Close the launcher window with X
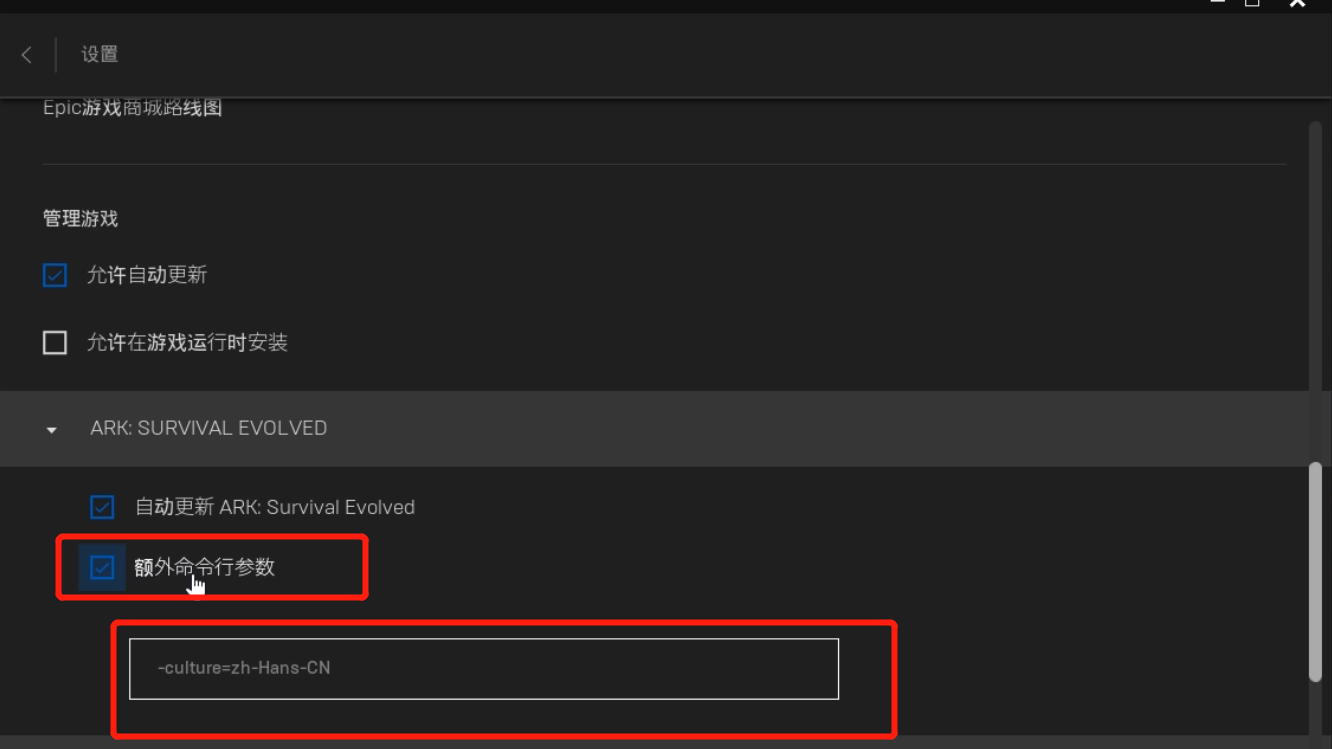 [x=1298, y=4]
